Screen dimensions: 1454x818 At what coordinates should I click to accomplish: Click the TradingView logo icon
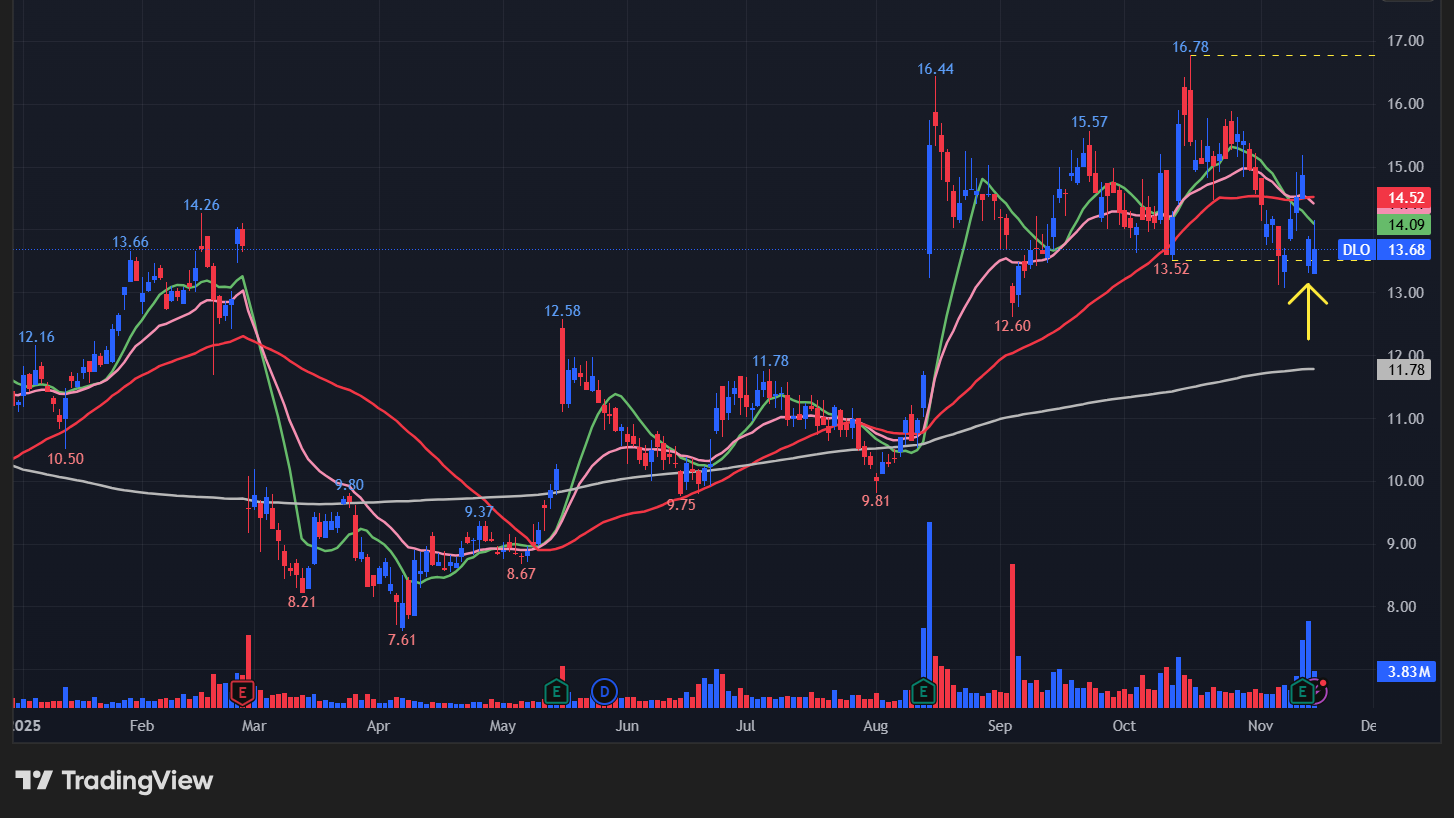tap(33, 781)
